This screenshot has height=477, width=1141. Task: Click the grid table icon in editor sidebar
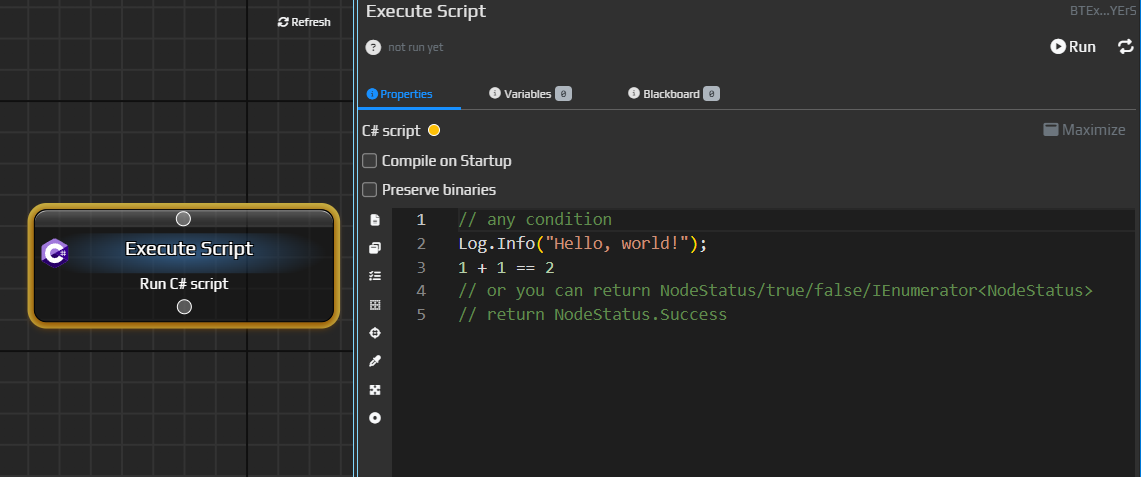375,305
